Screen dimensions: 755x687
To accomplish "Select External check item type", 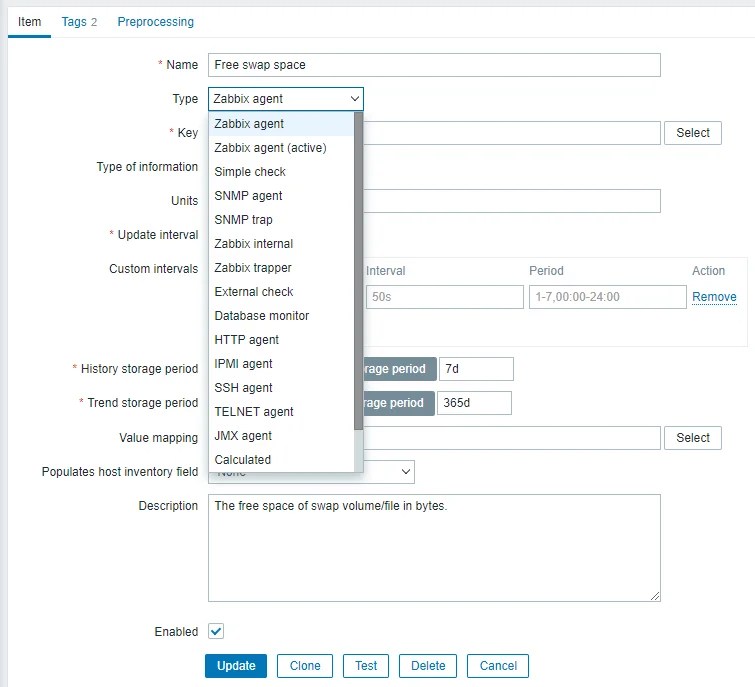I will coord(281,292).
